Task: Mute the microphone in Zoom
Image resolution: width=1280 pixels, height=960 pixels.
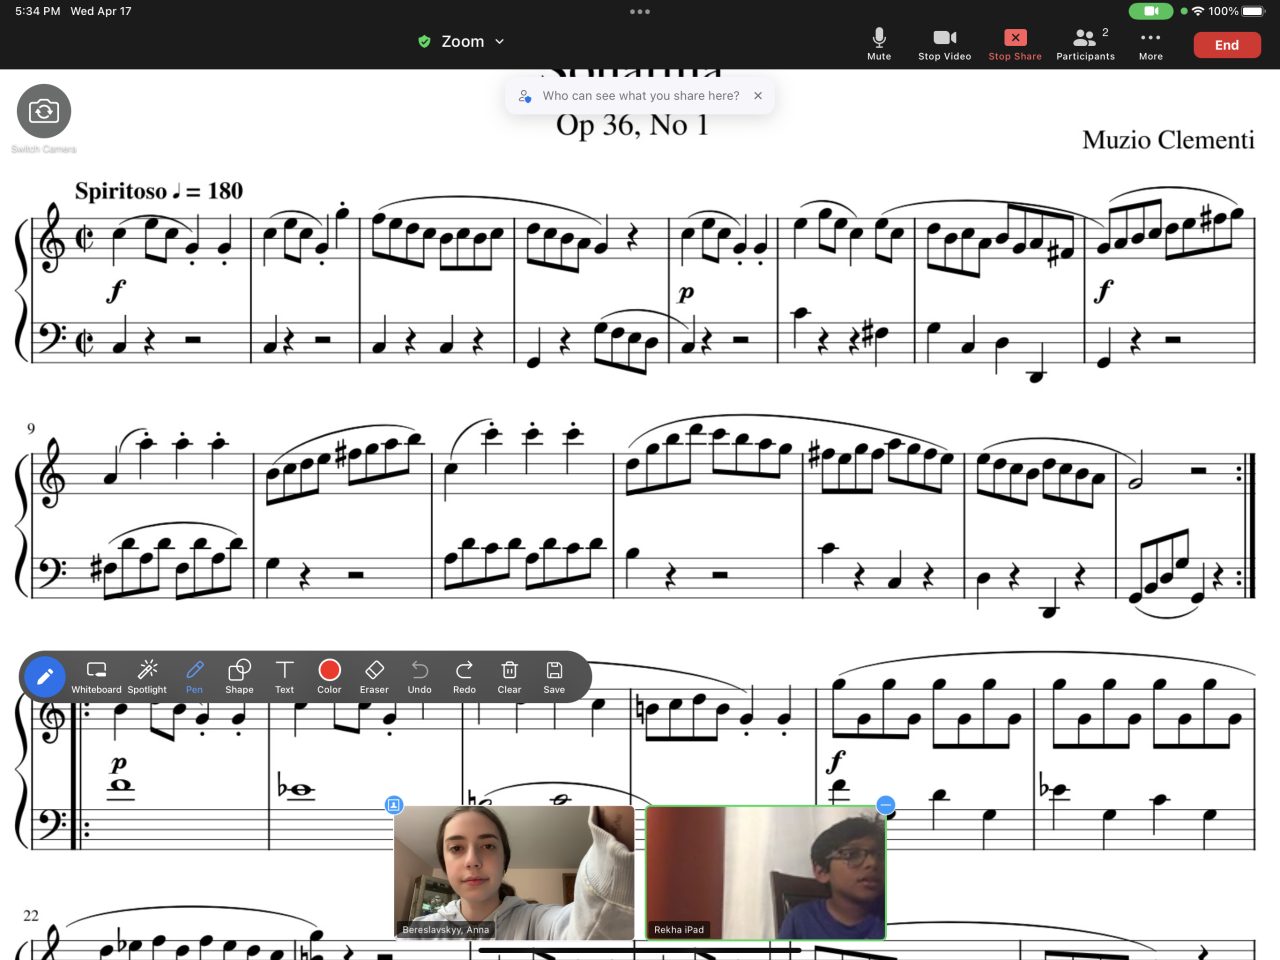Action: click(879, 44)
